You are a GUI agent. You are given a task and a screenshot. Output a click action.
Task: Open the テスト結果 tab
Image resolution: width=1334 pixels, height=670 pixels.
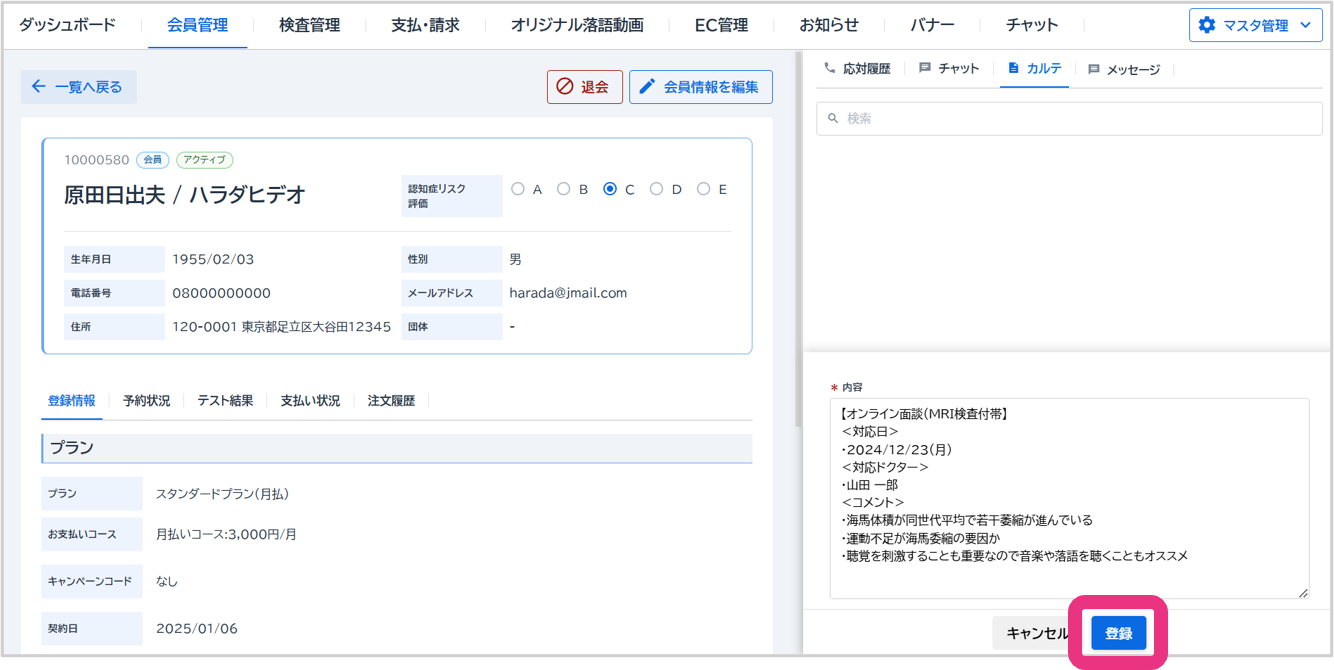[x=225, y=401]
